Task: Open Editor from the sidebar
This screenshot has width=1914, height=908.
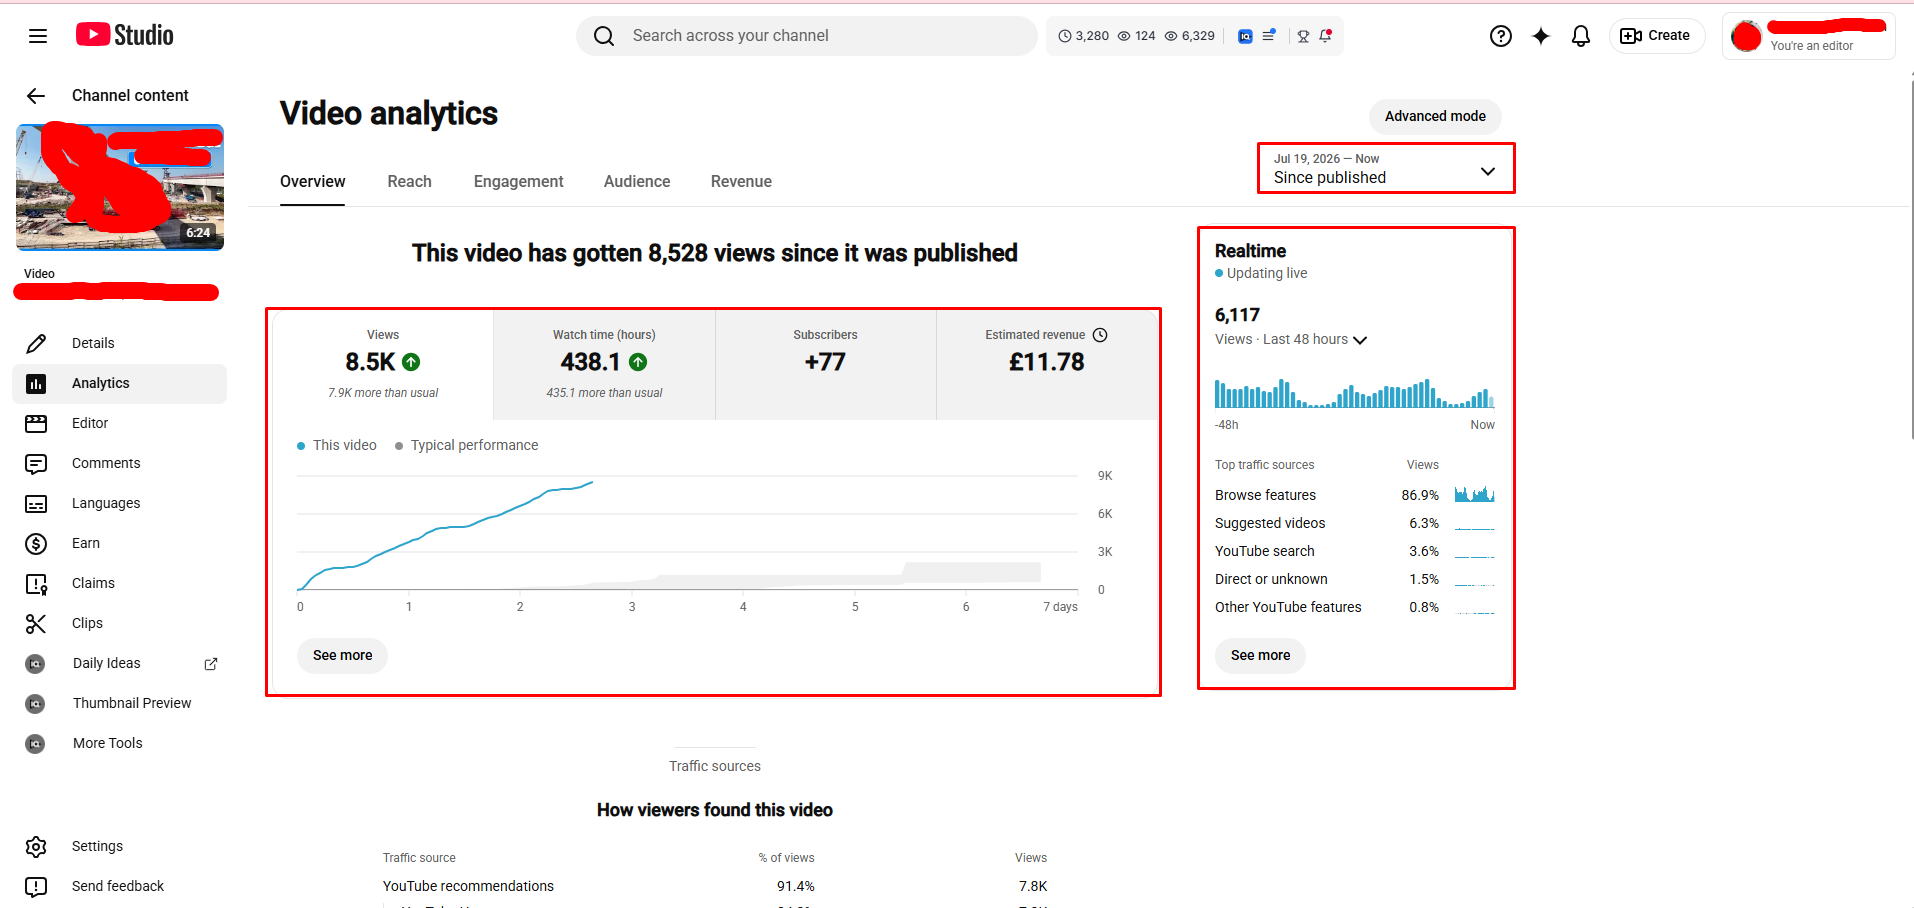Action: [x=119, y=423]
